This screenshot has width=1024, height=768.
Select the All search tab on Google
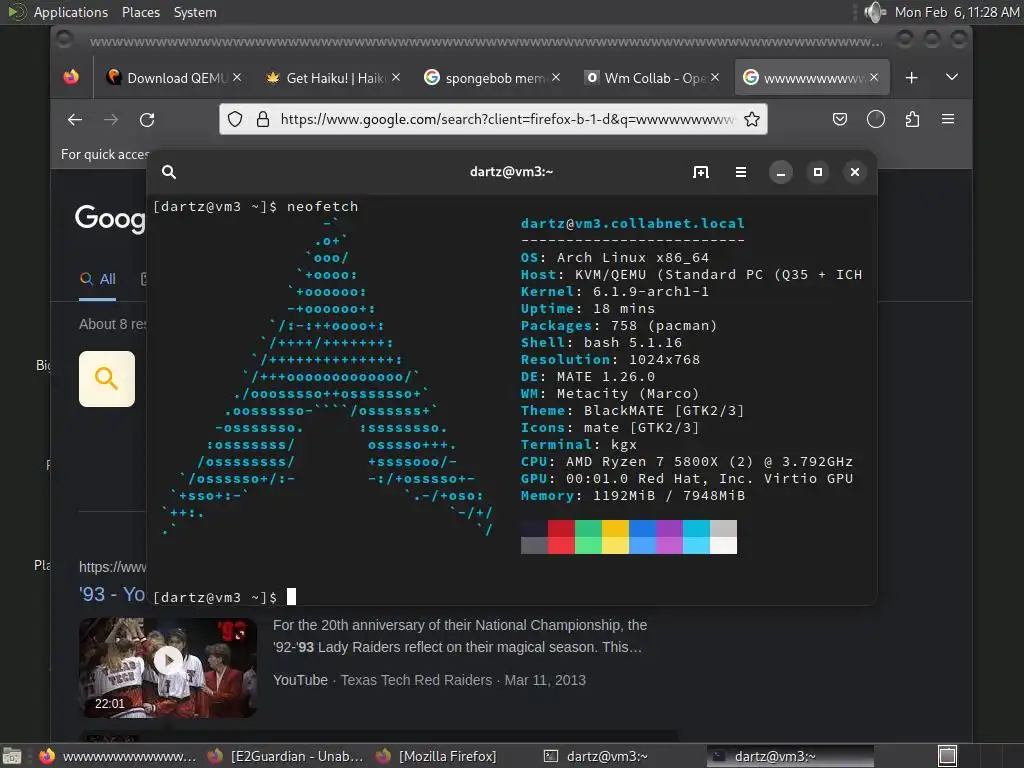(98, 280)
